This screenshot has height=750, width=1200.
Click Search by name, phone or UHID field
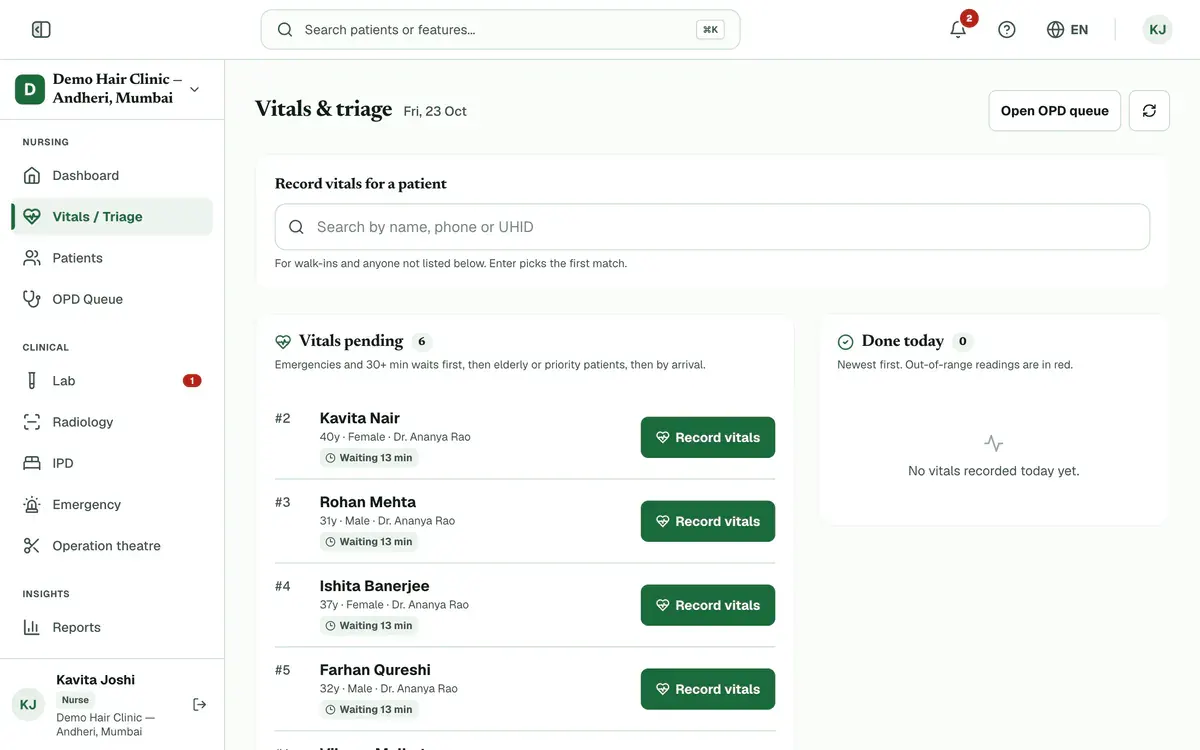pos(712,227)
